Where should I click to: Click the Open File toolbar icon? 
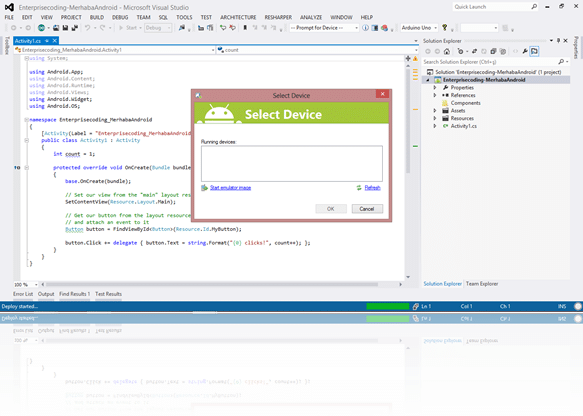point(56,28)
